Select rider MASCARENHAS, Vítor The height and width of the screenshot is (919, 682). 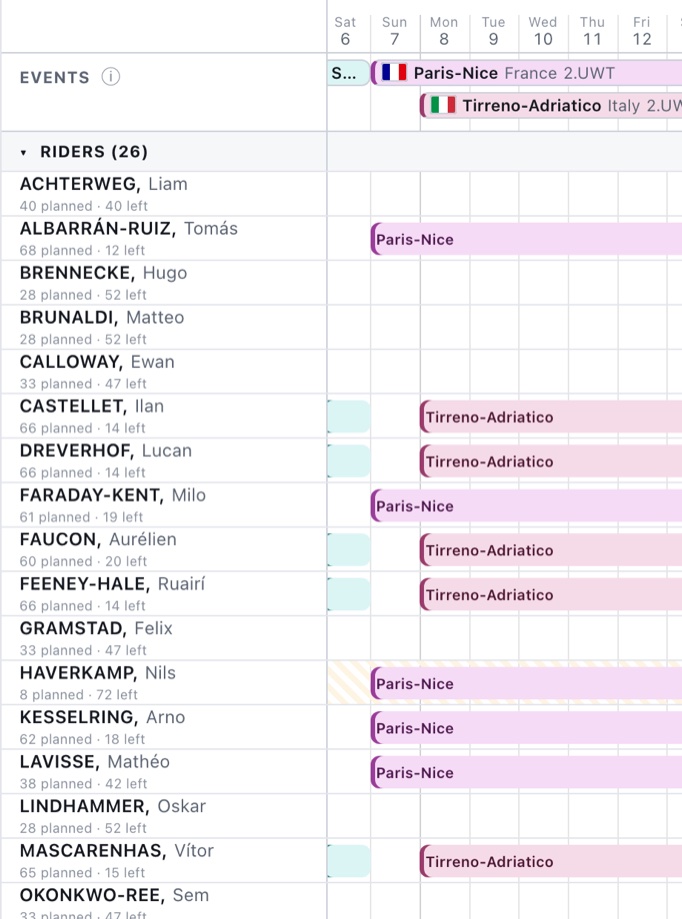click(163, 862)
